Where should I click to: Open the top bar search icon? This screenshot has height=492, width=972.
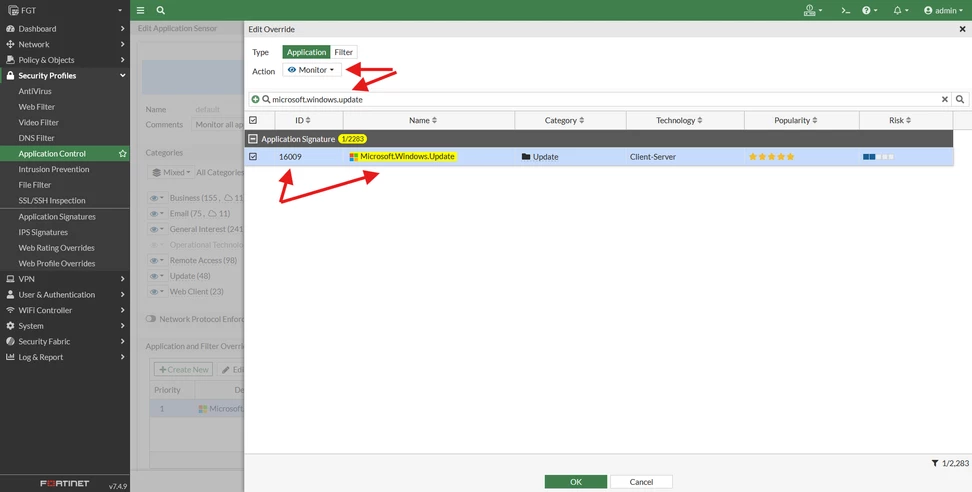coord(161,11)
